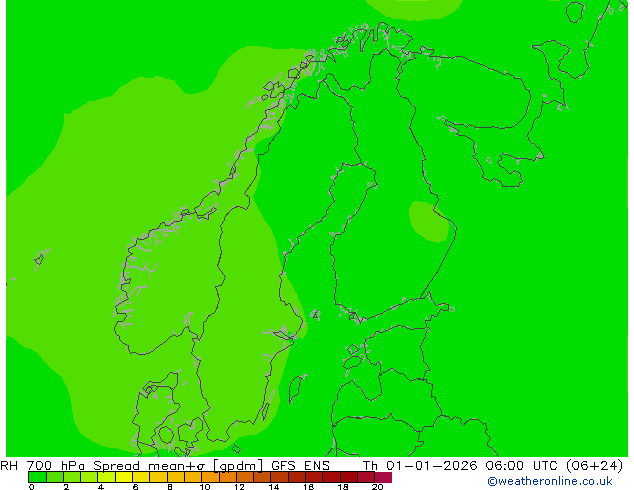Screen dimensions: 634x490
Task: Pick the legend swatch between 18 and 19
Action: (x=349, y=477)
